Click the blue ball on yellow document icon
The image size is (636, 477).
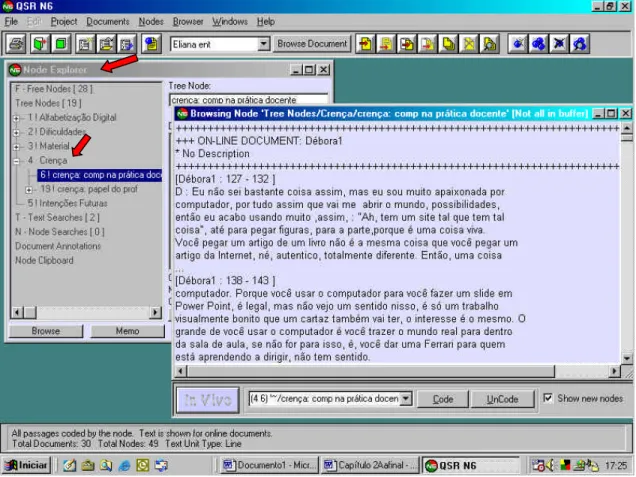pos(152,43)
